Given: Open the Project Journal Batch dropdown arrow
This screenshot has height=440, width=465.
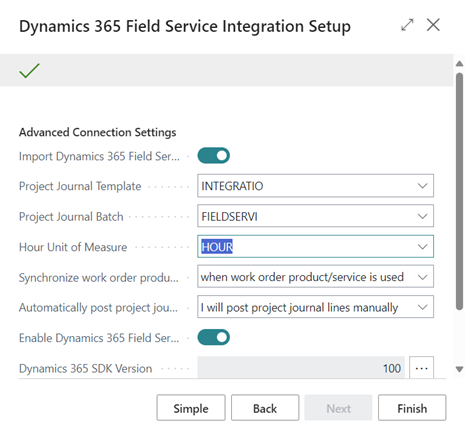Looking at the screenshot, I should pos(422,216).
